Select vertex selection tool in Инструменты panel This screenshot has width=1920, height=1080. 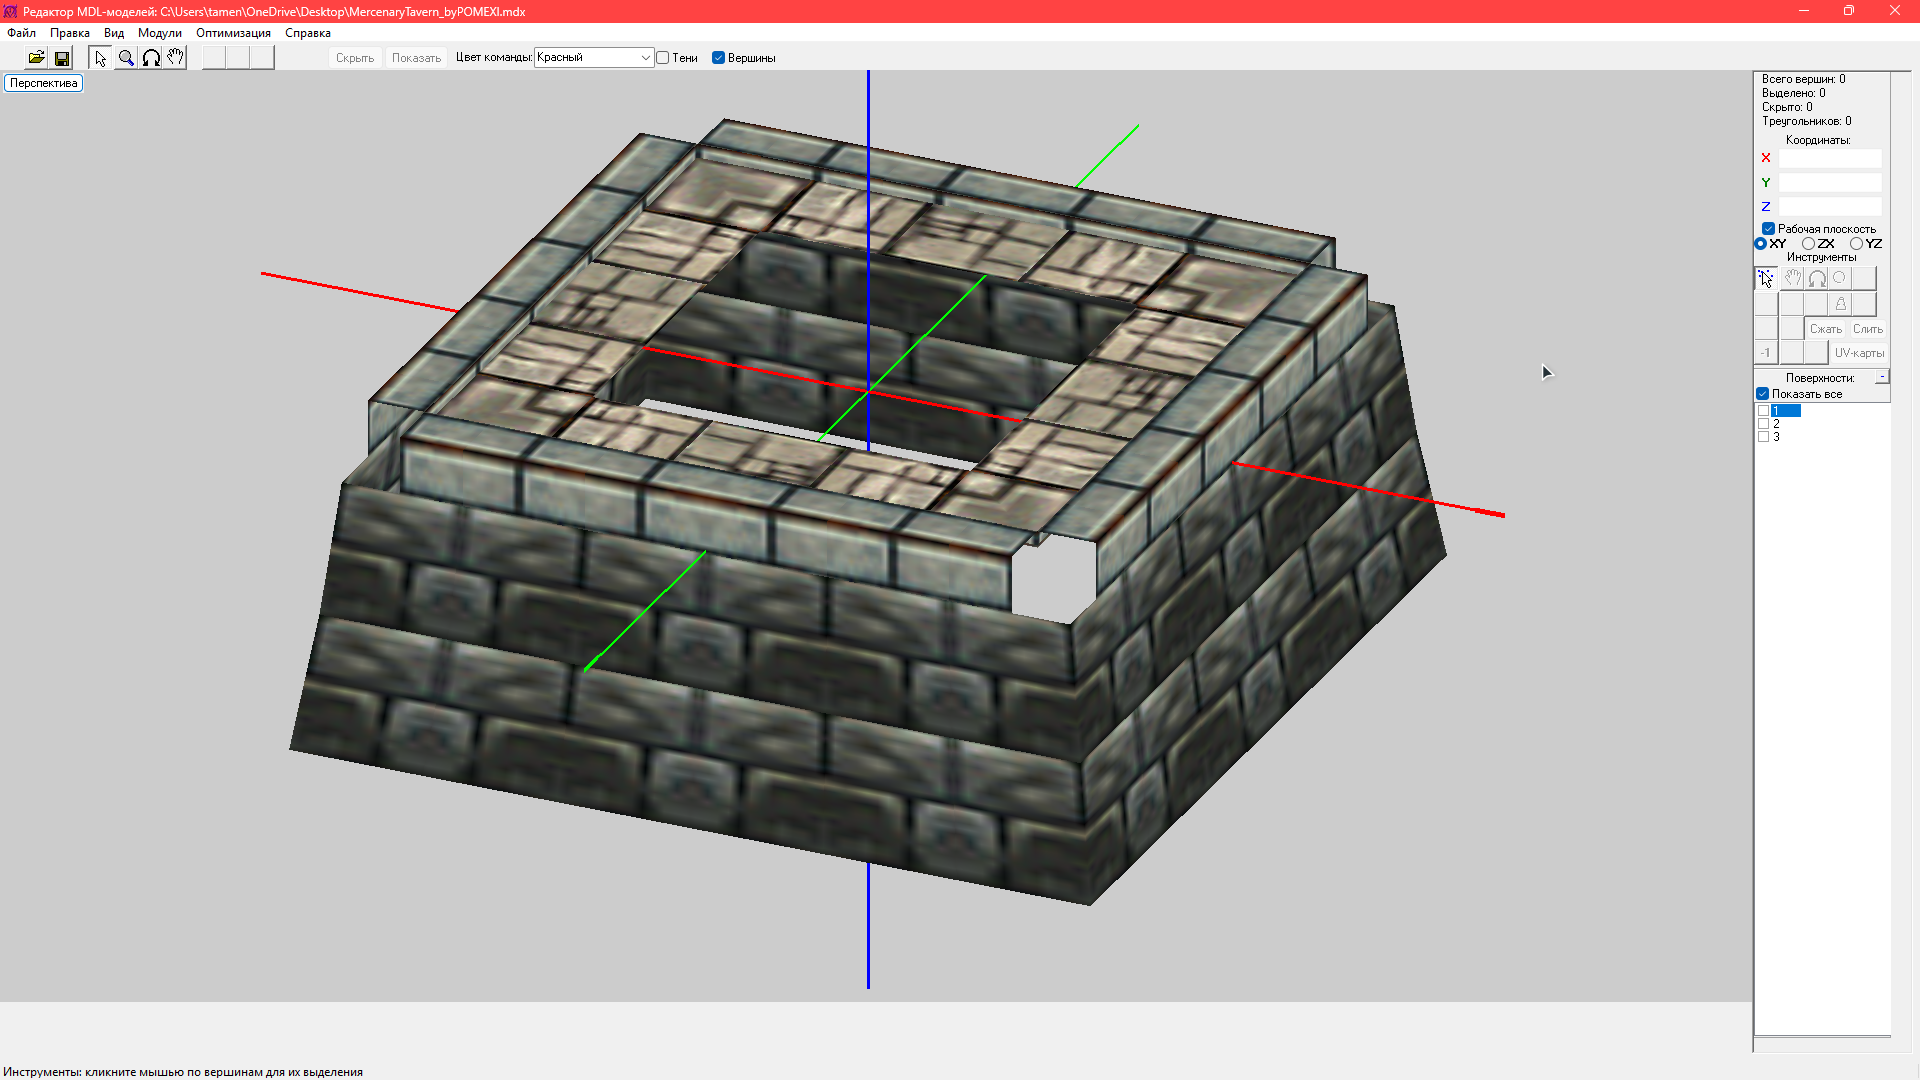coord(1766,278)
